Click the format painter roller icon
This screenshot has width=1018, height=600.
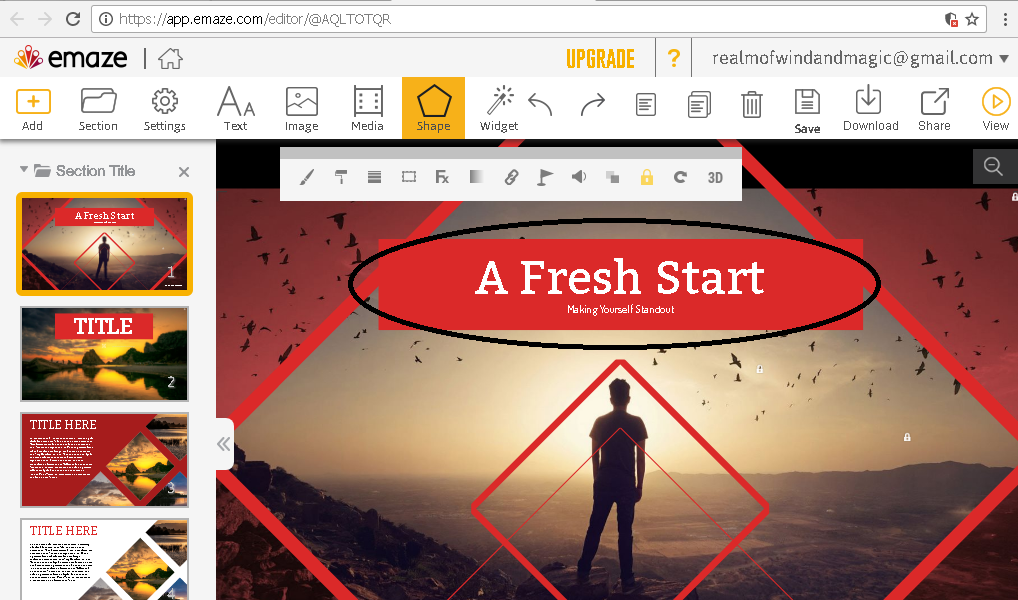[x=340, y=177]
